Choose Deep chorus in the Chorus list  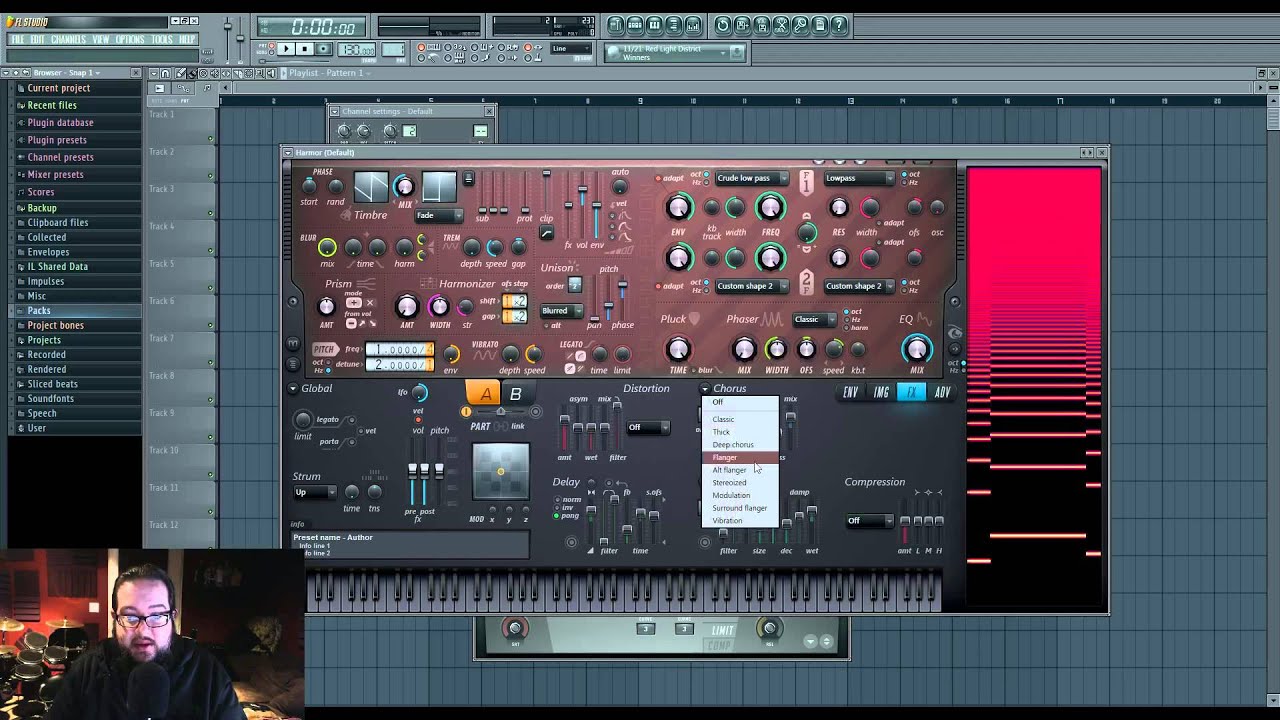pyautogui.click(x=740, y=444)
